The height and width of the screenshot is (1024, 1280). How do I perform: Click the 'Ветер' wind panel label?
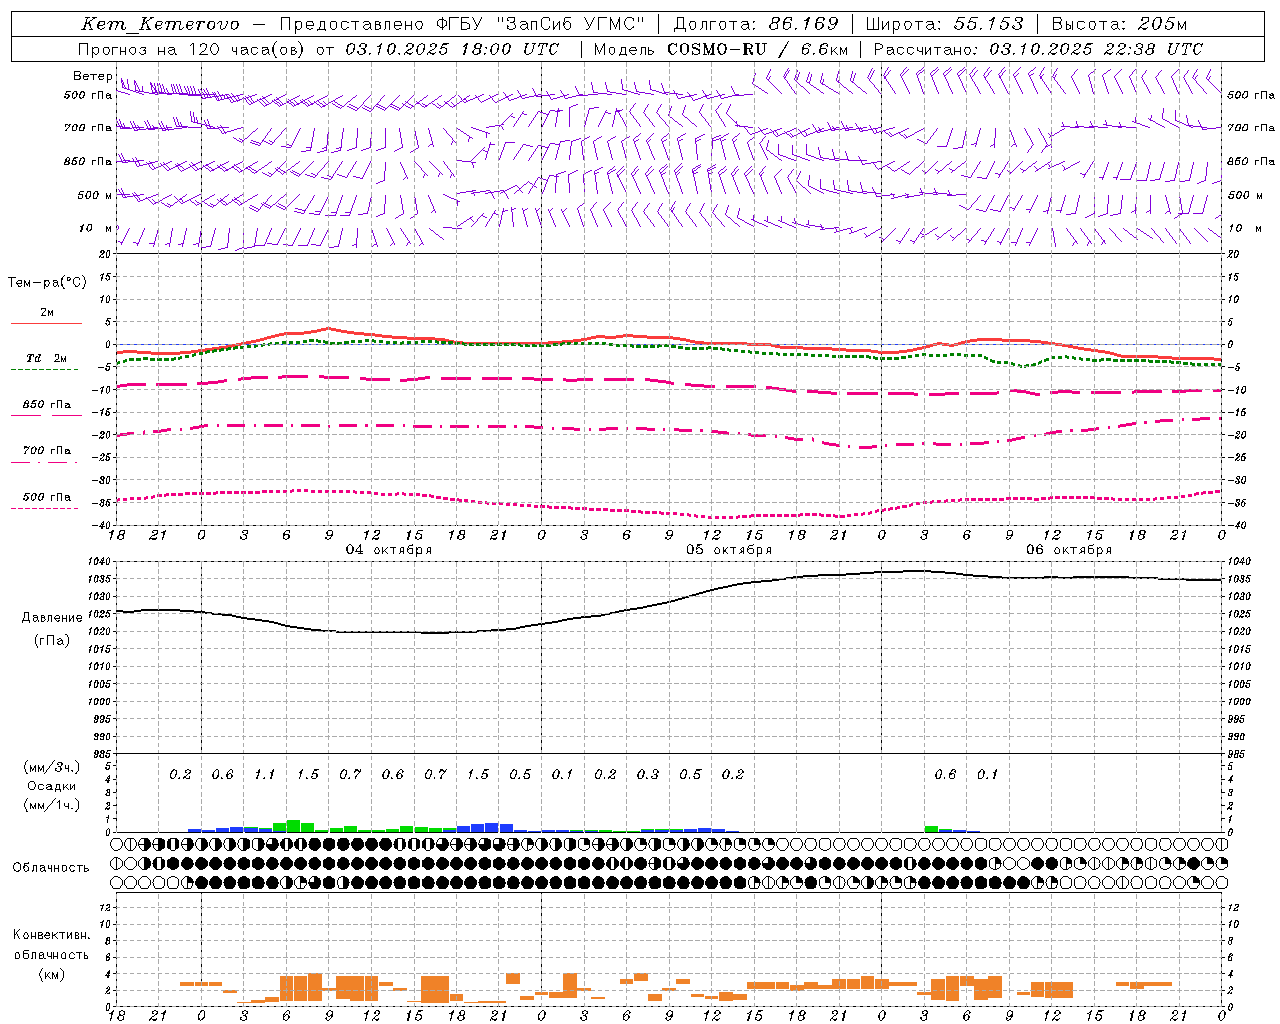pos(93,76)
